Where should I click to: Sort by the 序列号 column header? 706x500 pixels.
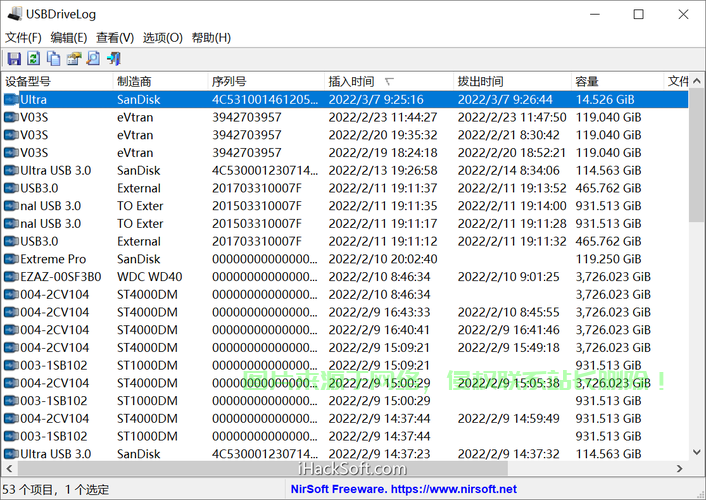click(266, 82)
